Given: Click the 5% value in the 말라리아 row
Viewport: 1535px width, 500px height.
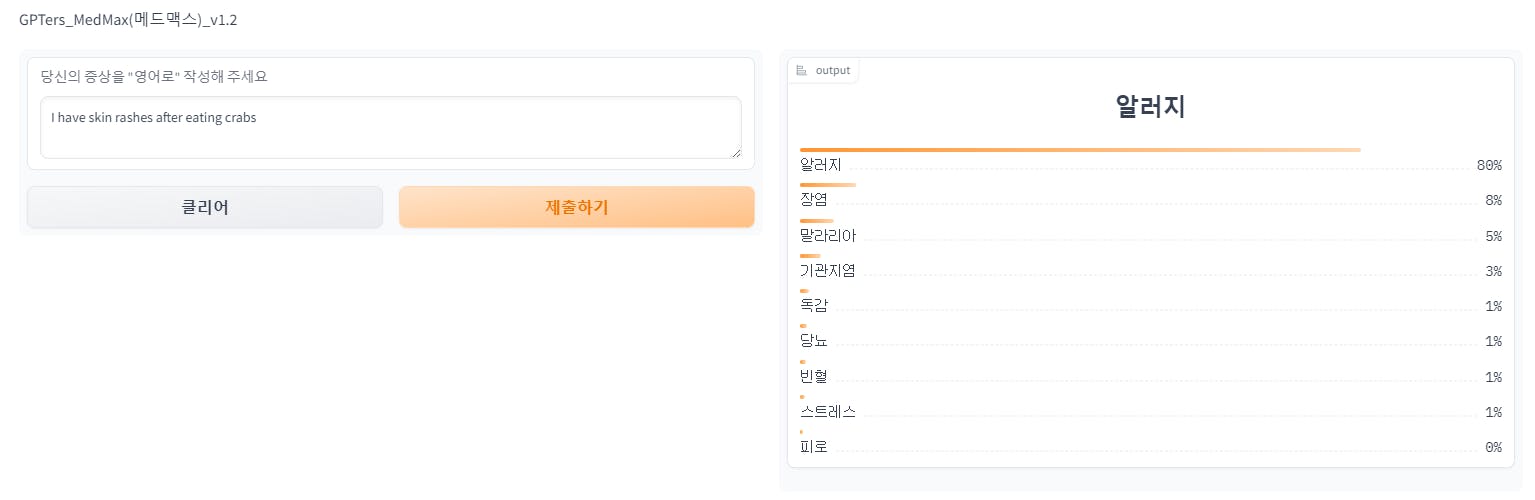Looking at the screenshot, I should pyautogui.click(x=1493, y=236).
